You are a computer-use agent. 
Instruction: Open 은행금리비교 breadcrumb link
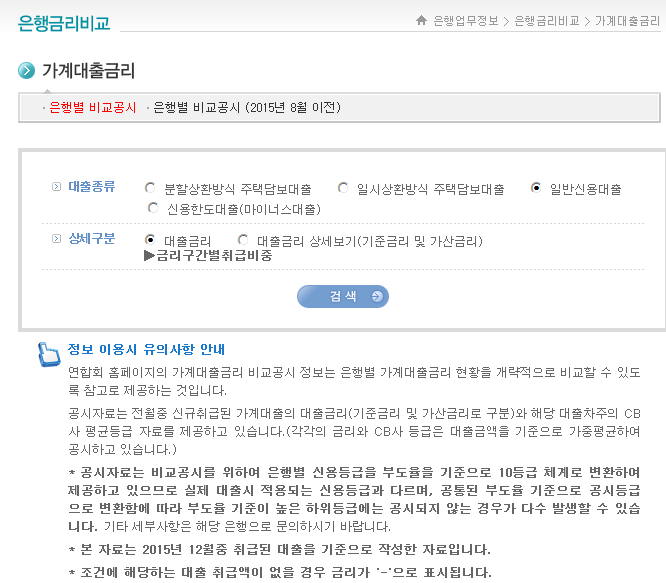547,21
